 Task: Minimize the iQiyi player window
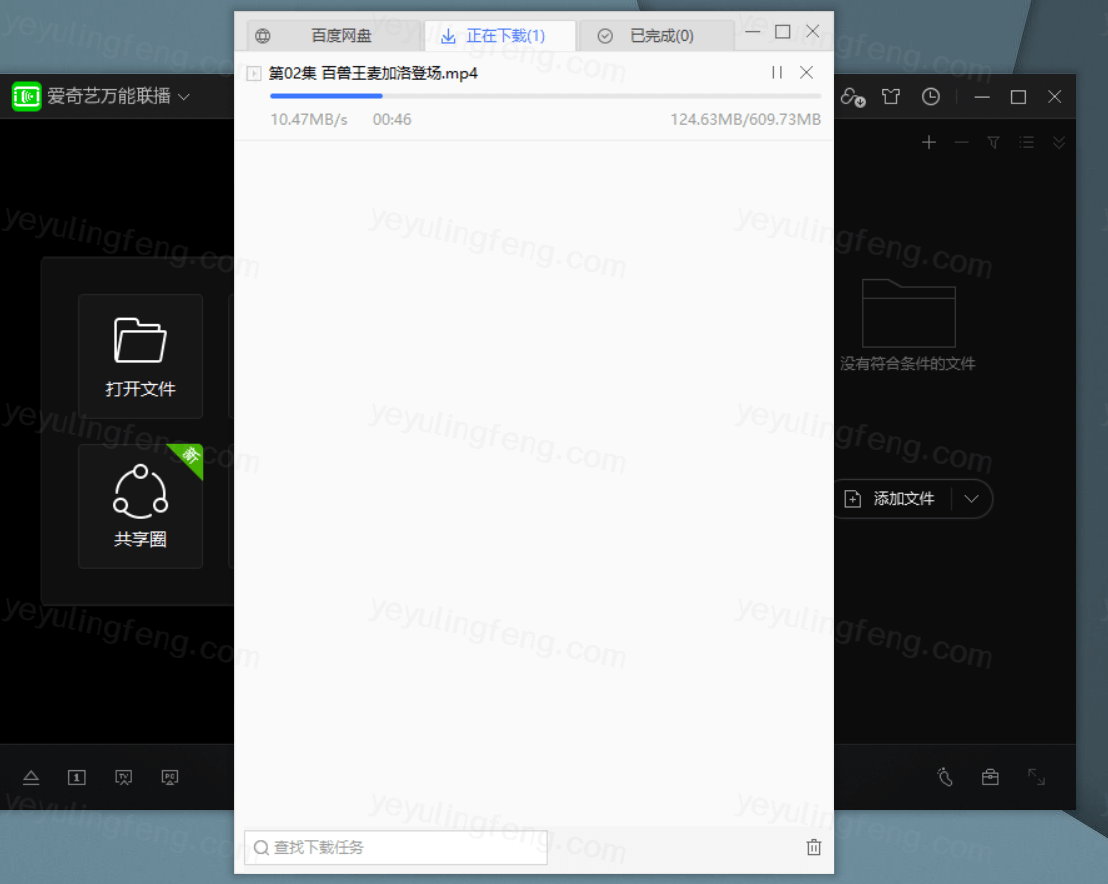(x=982, y=97)
